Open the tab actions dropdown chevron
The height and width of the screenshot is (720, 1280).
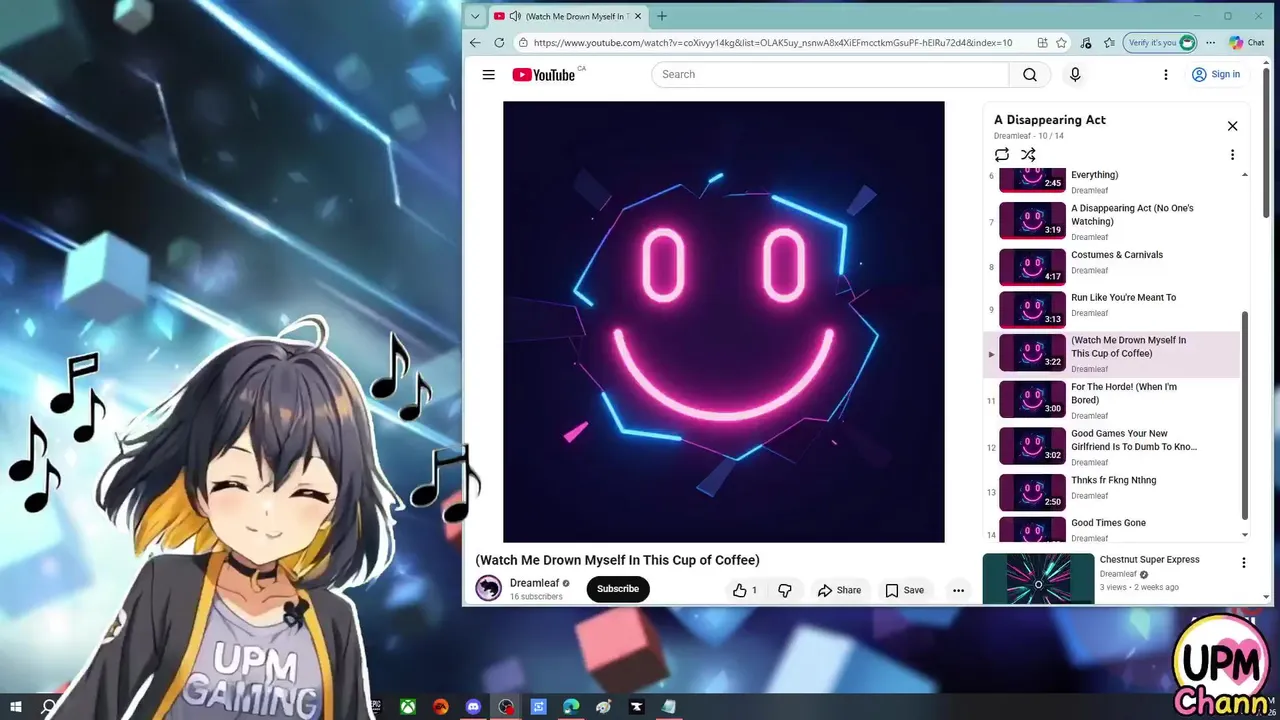(475, 16)
